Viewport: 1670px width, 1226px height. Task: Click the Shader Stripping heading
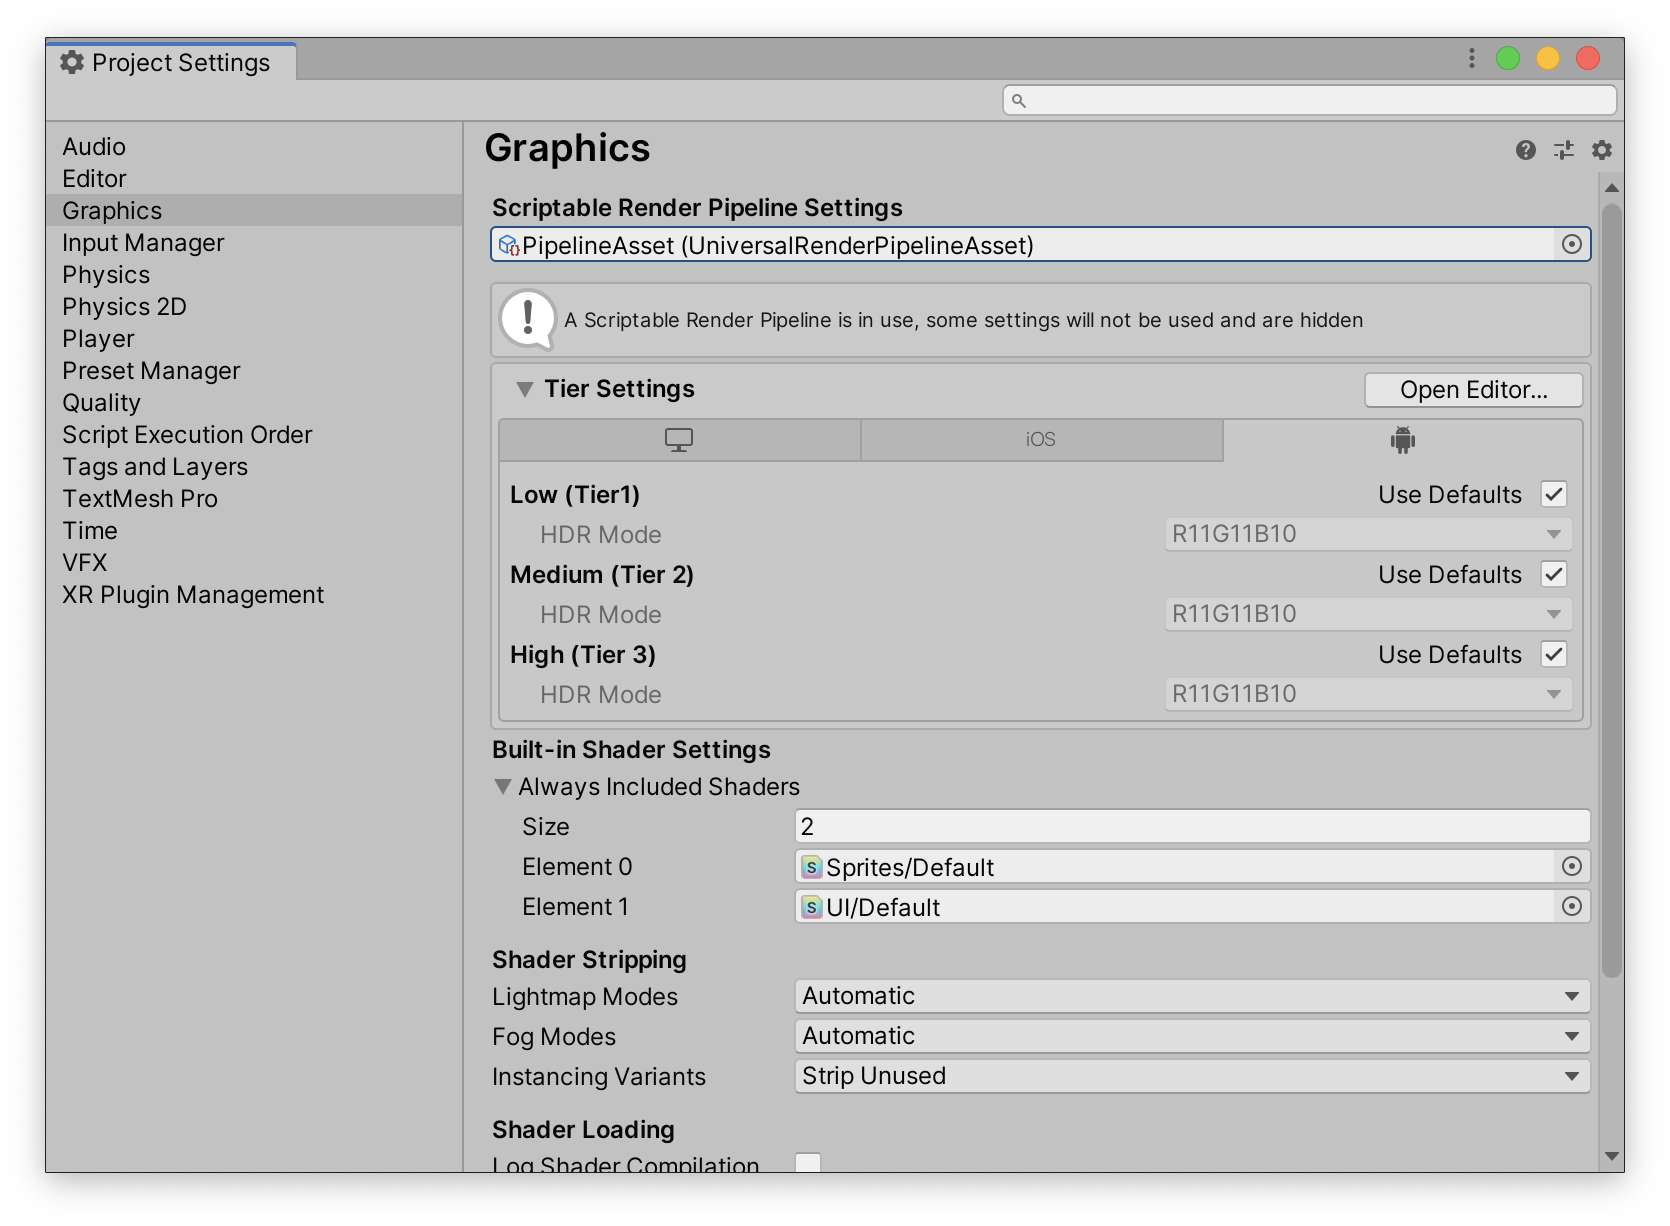point(589,960)
